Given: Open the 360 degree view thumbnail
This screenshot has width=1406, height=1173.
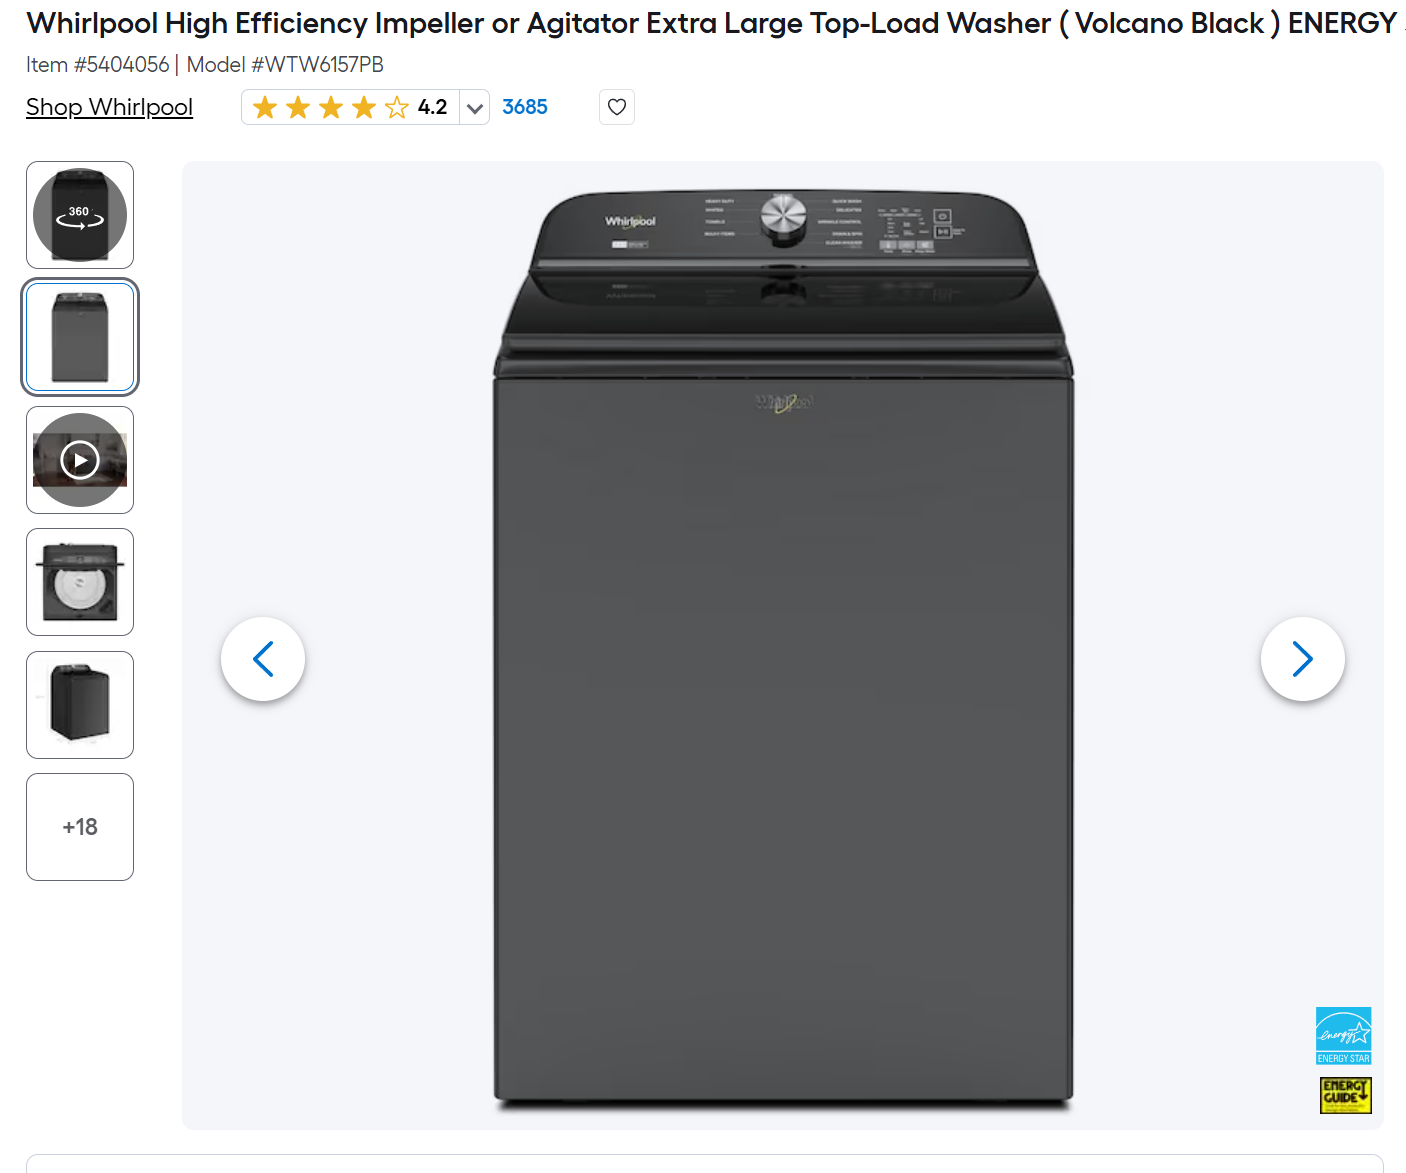Looking at the screenshot, I should (x=80, y=215).
